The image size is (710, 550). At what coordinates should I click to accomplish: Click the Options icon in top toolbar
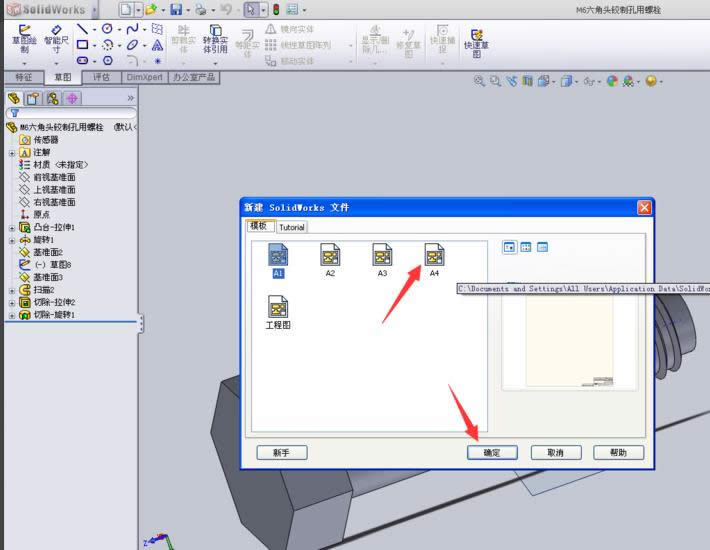[x=293, y=10]
